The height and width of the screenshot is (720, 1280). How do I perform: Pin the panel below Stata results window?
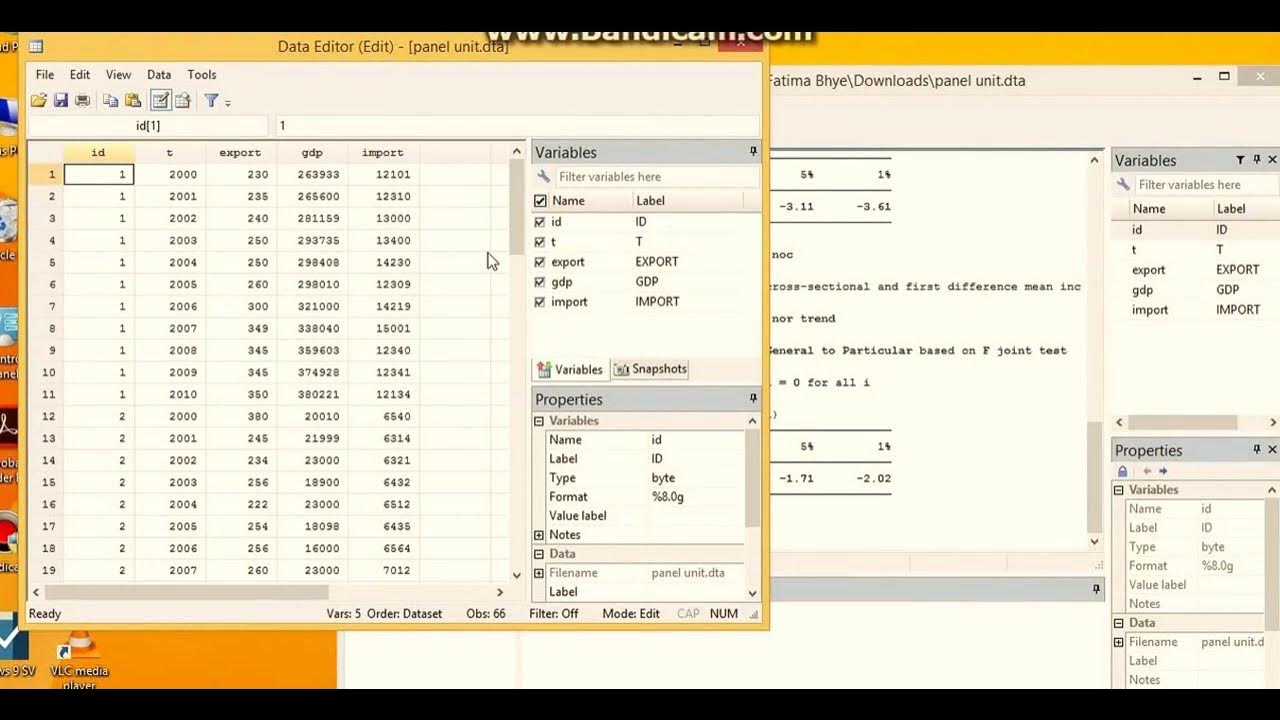tap(1096, 590)
